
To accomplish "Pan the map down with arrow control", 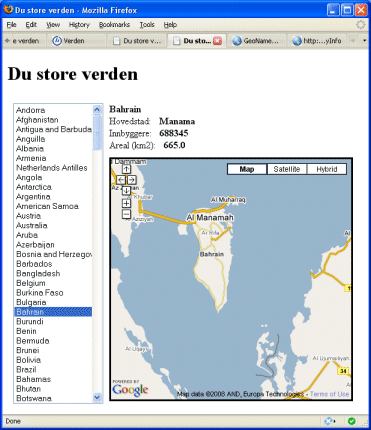I will pyautogui.click(x=126, y=191).
